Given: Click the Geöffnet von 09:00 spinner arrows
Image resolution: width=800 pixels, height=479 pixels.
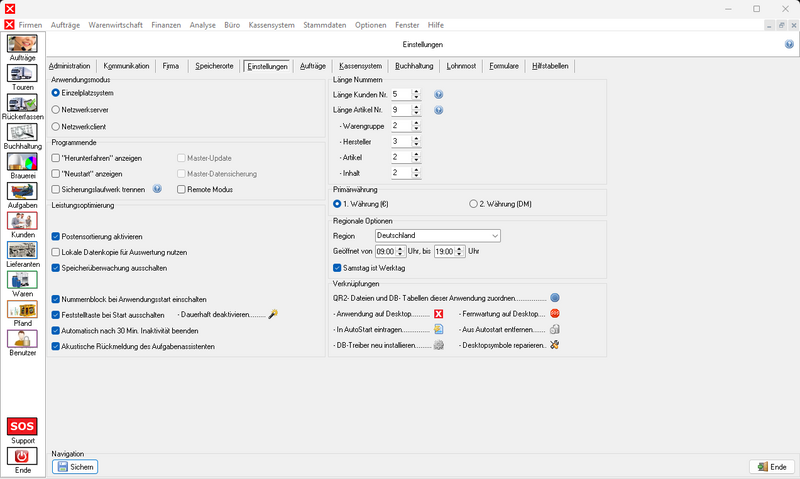Looking at the screenshot, I should click(x=400, y=251).
